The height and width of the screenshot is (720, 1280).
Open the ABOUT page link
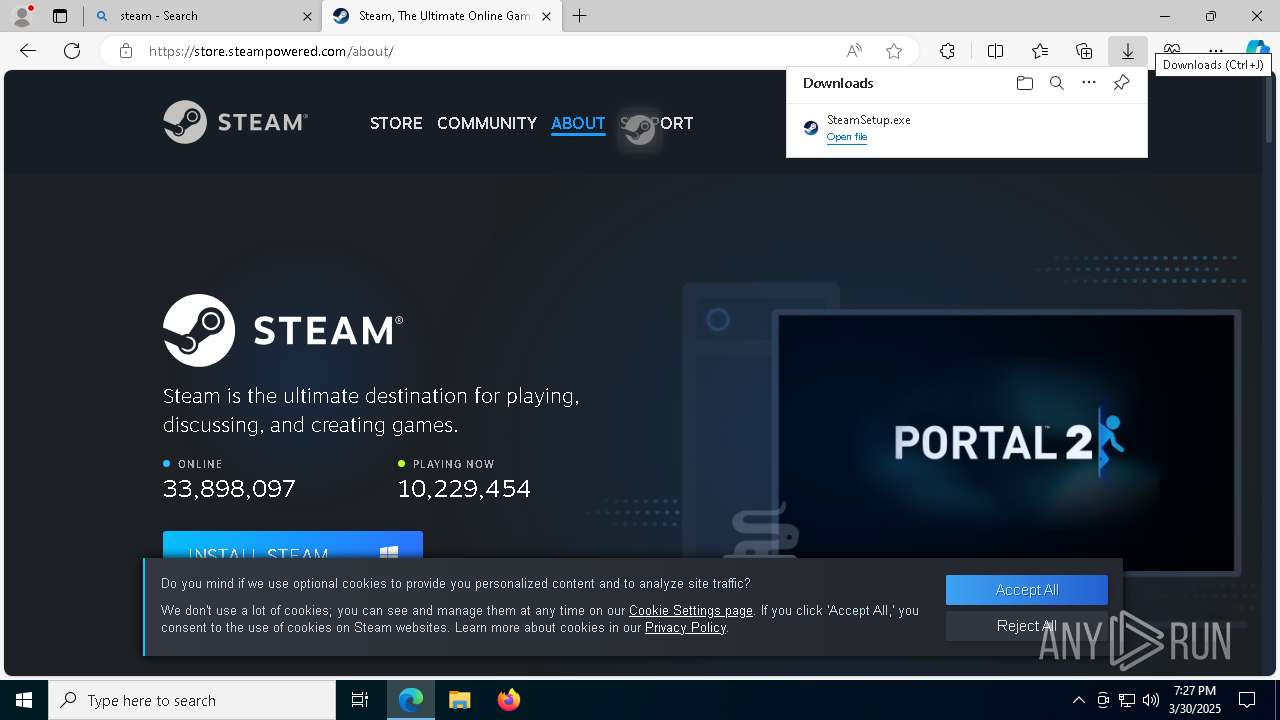point(578,123)
